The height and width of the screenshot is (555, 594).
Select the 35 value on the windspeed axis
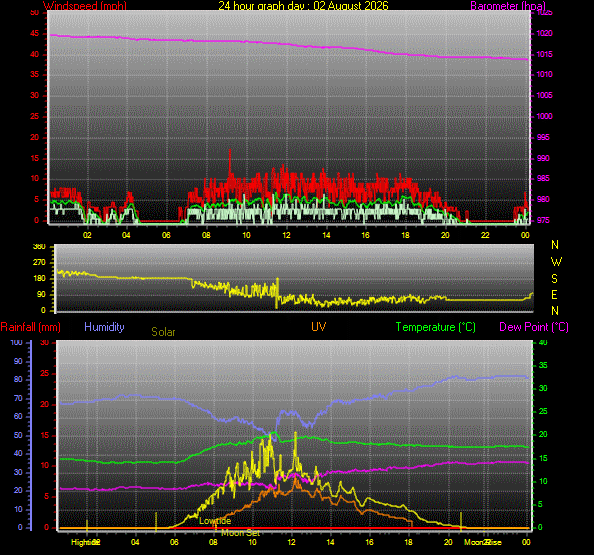(x=34, y=74)
